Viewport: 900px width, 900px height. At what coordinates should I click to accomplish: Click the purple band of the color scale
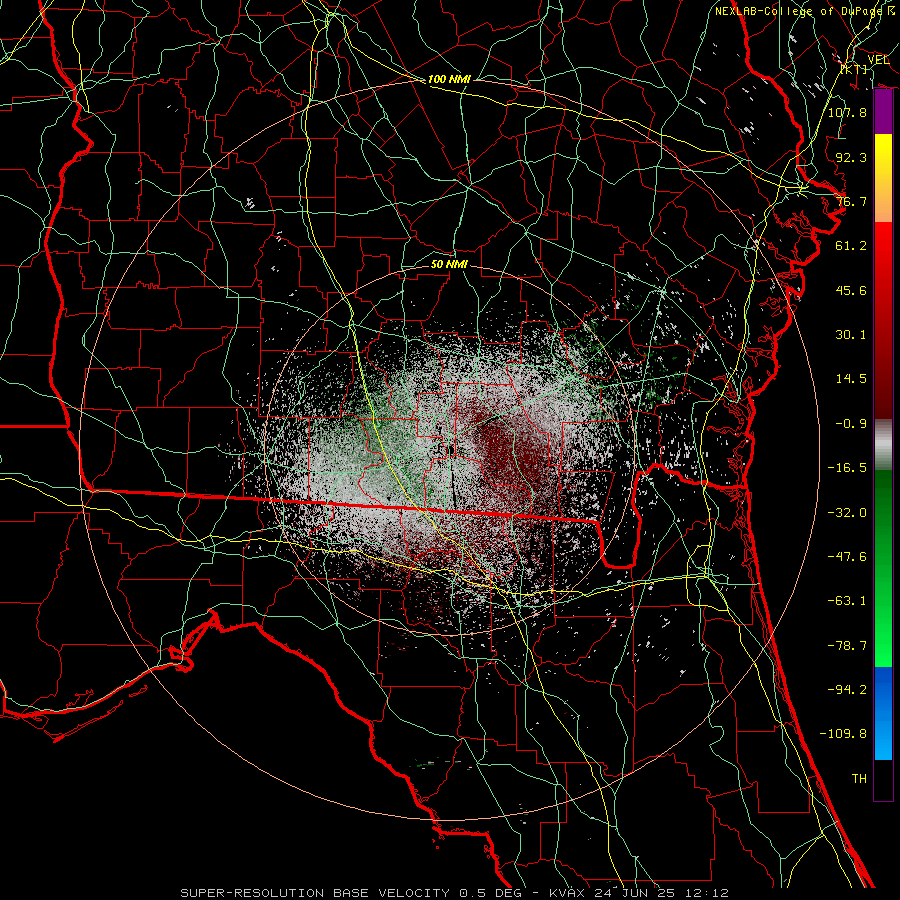pos(883,112)
